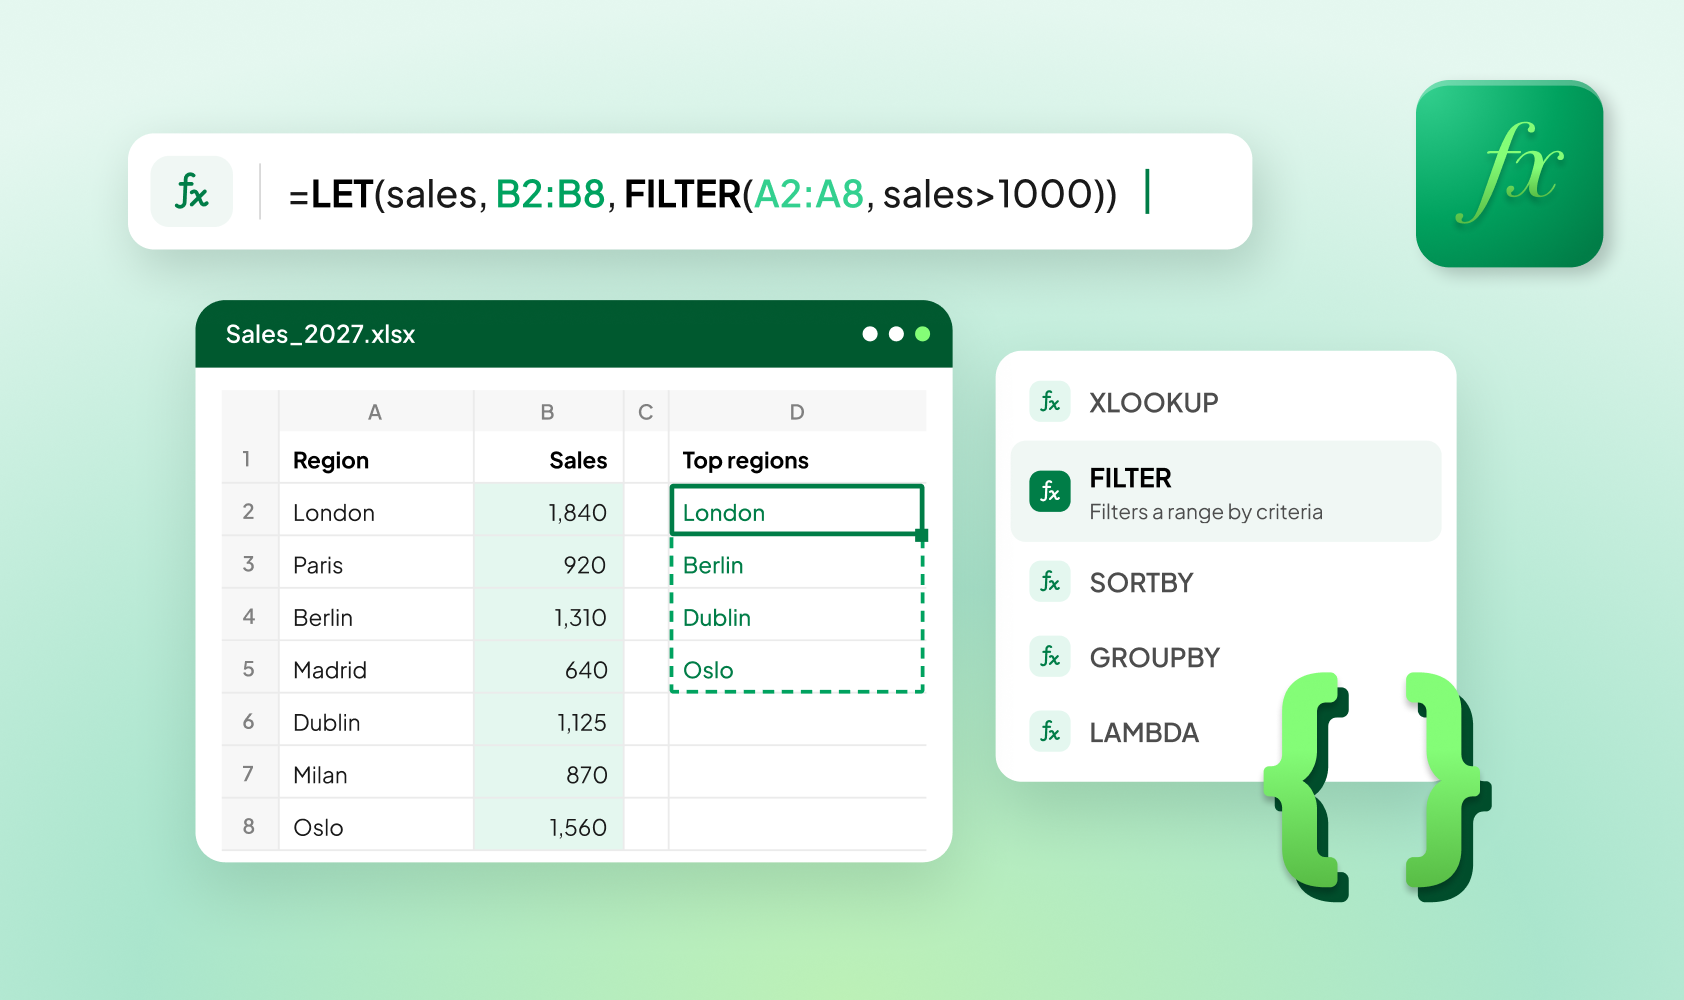This screenshot has width=1684, height=1000.
Task: Select row 8 header
Action: (249, 826)
